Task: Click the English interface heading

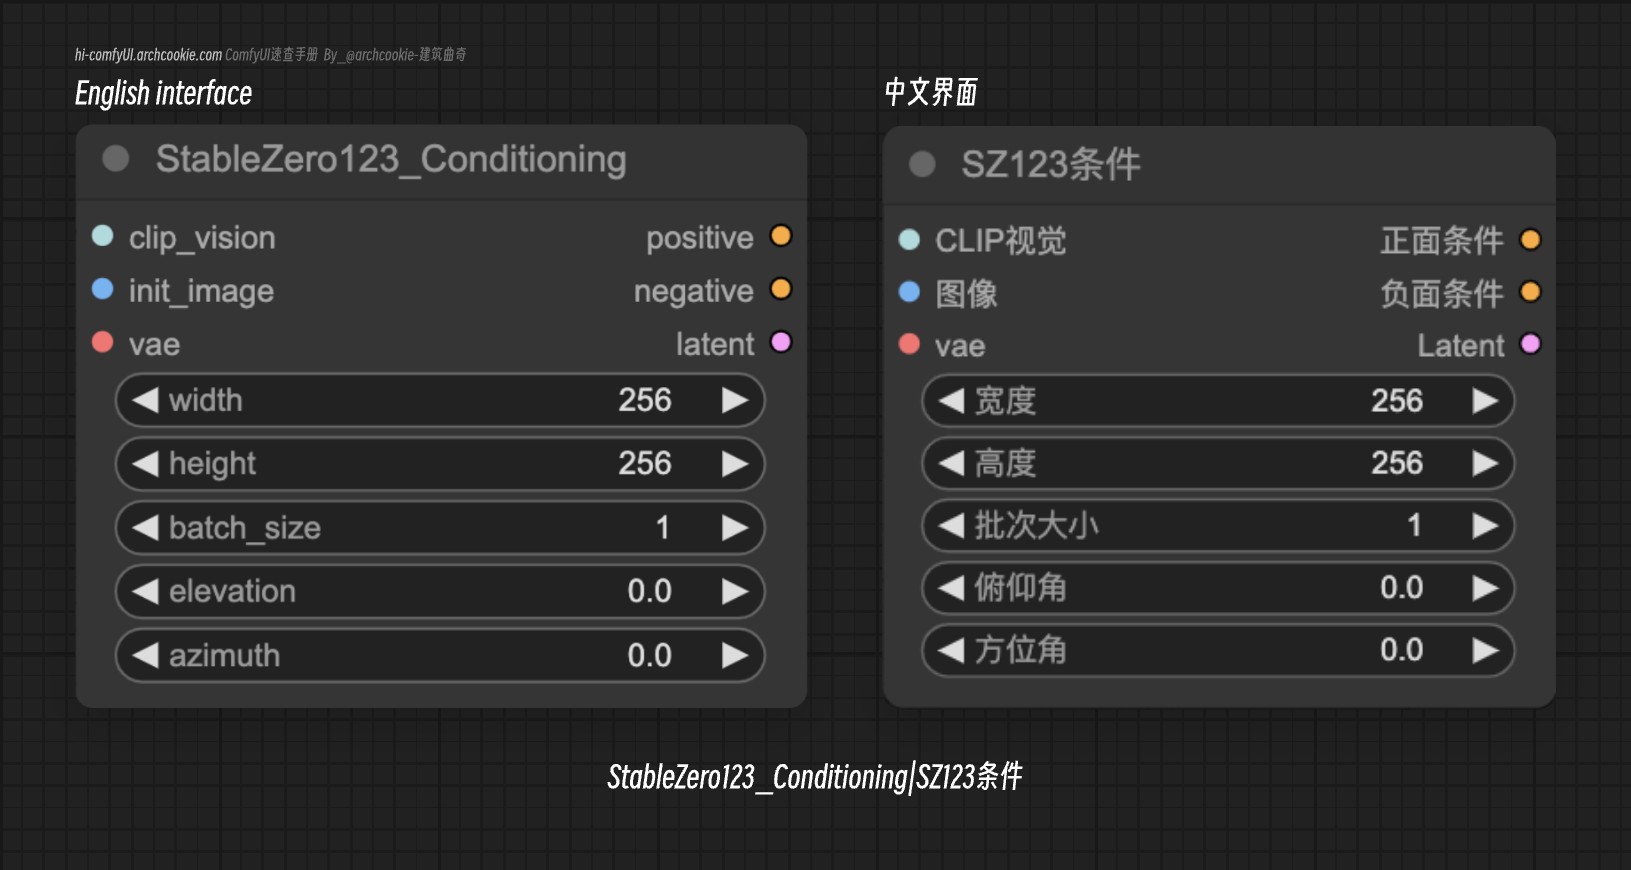Action: tap(163, 93)
